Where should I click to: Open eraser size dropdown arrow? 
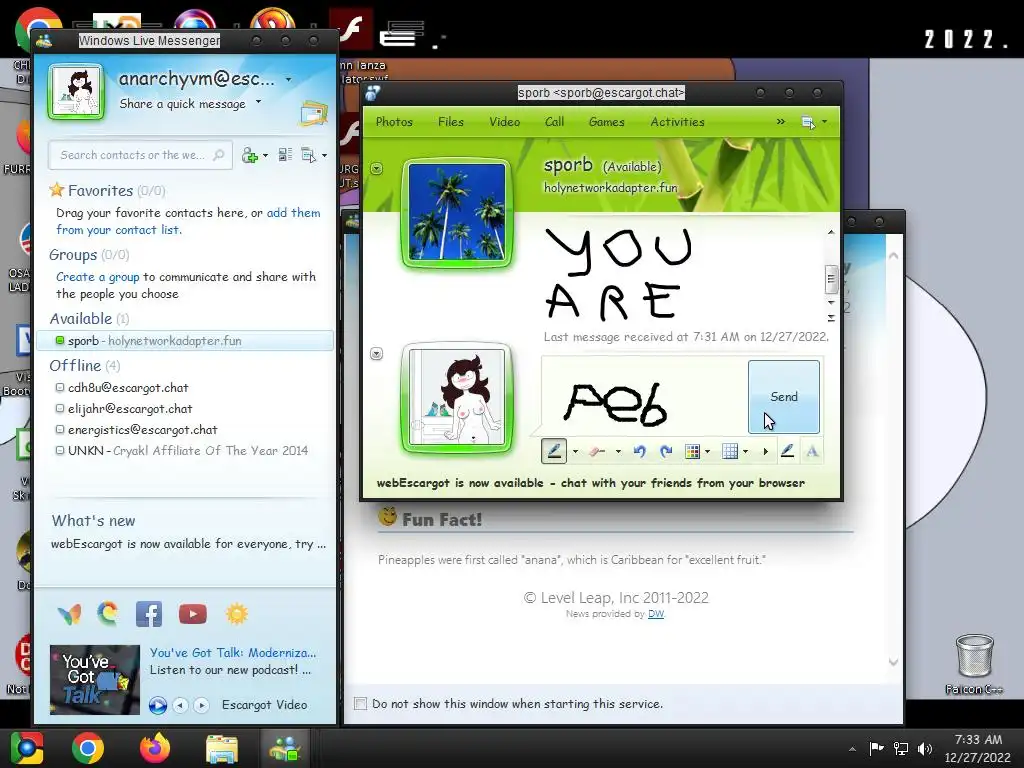(618, 451)
